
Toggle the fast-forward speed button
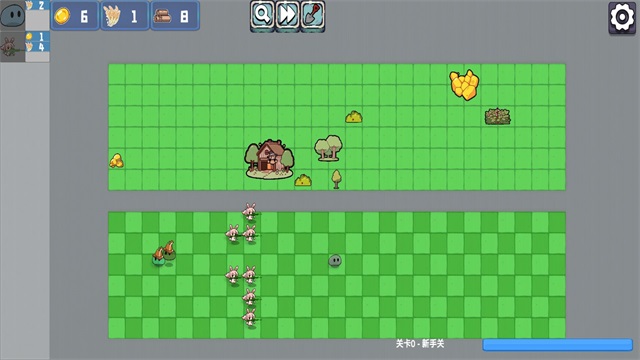(287, 16)
